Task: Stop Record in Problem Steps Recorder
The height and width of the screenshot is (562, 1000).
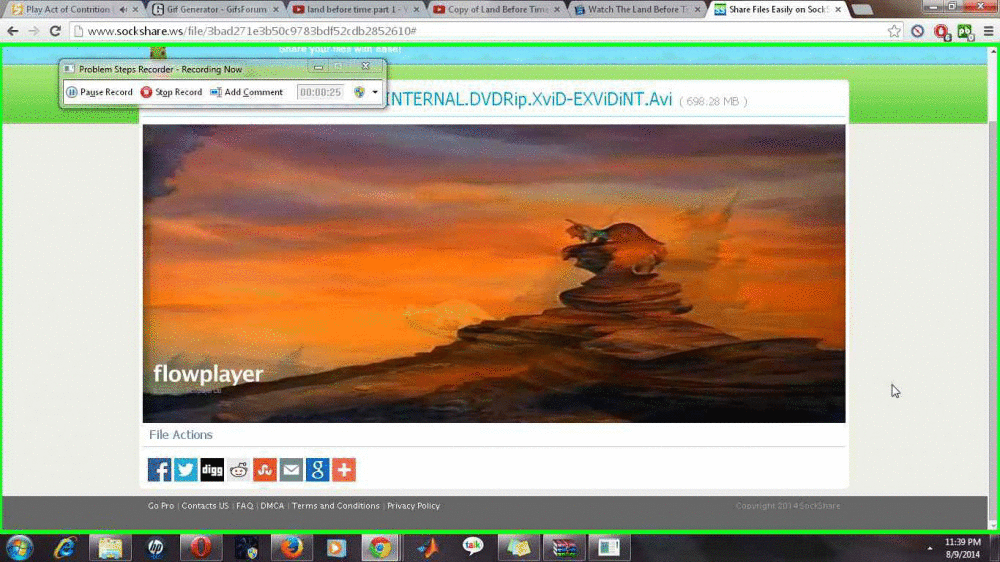Action: (171, 92)
